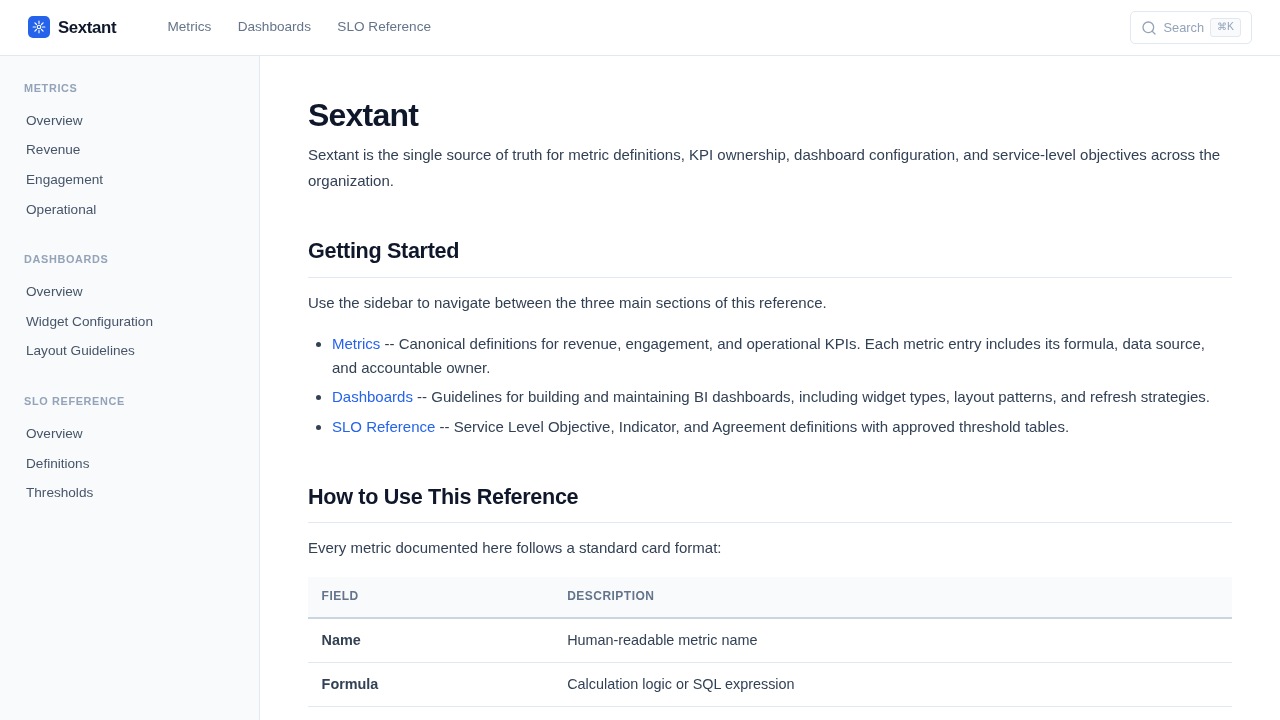Click the Sextant logo icon
This screenshot has width=1280, height=720.
(x=39, y=27)
